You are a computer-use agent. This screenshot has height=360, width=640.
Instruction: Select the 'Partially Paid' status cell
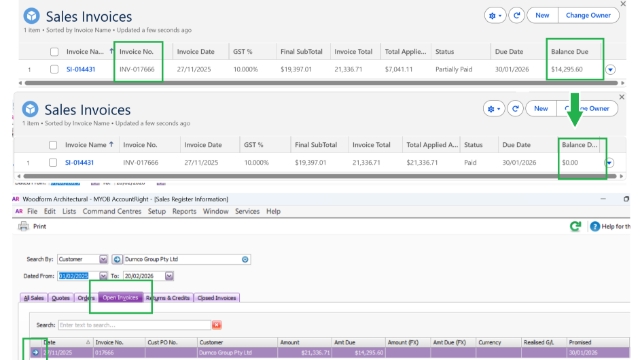(454, 69)
